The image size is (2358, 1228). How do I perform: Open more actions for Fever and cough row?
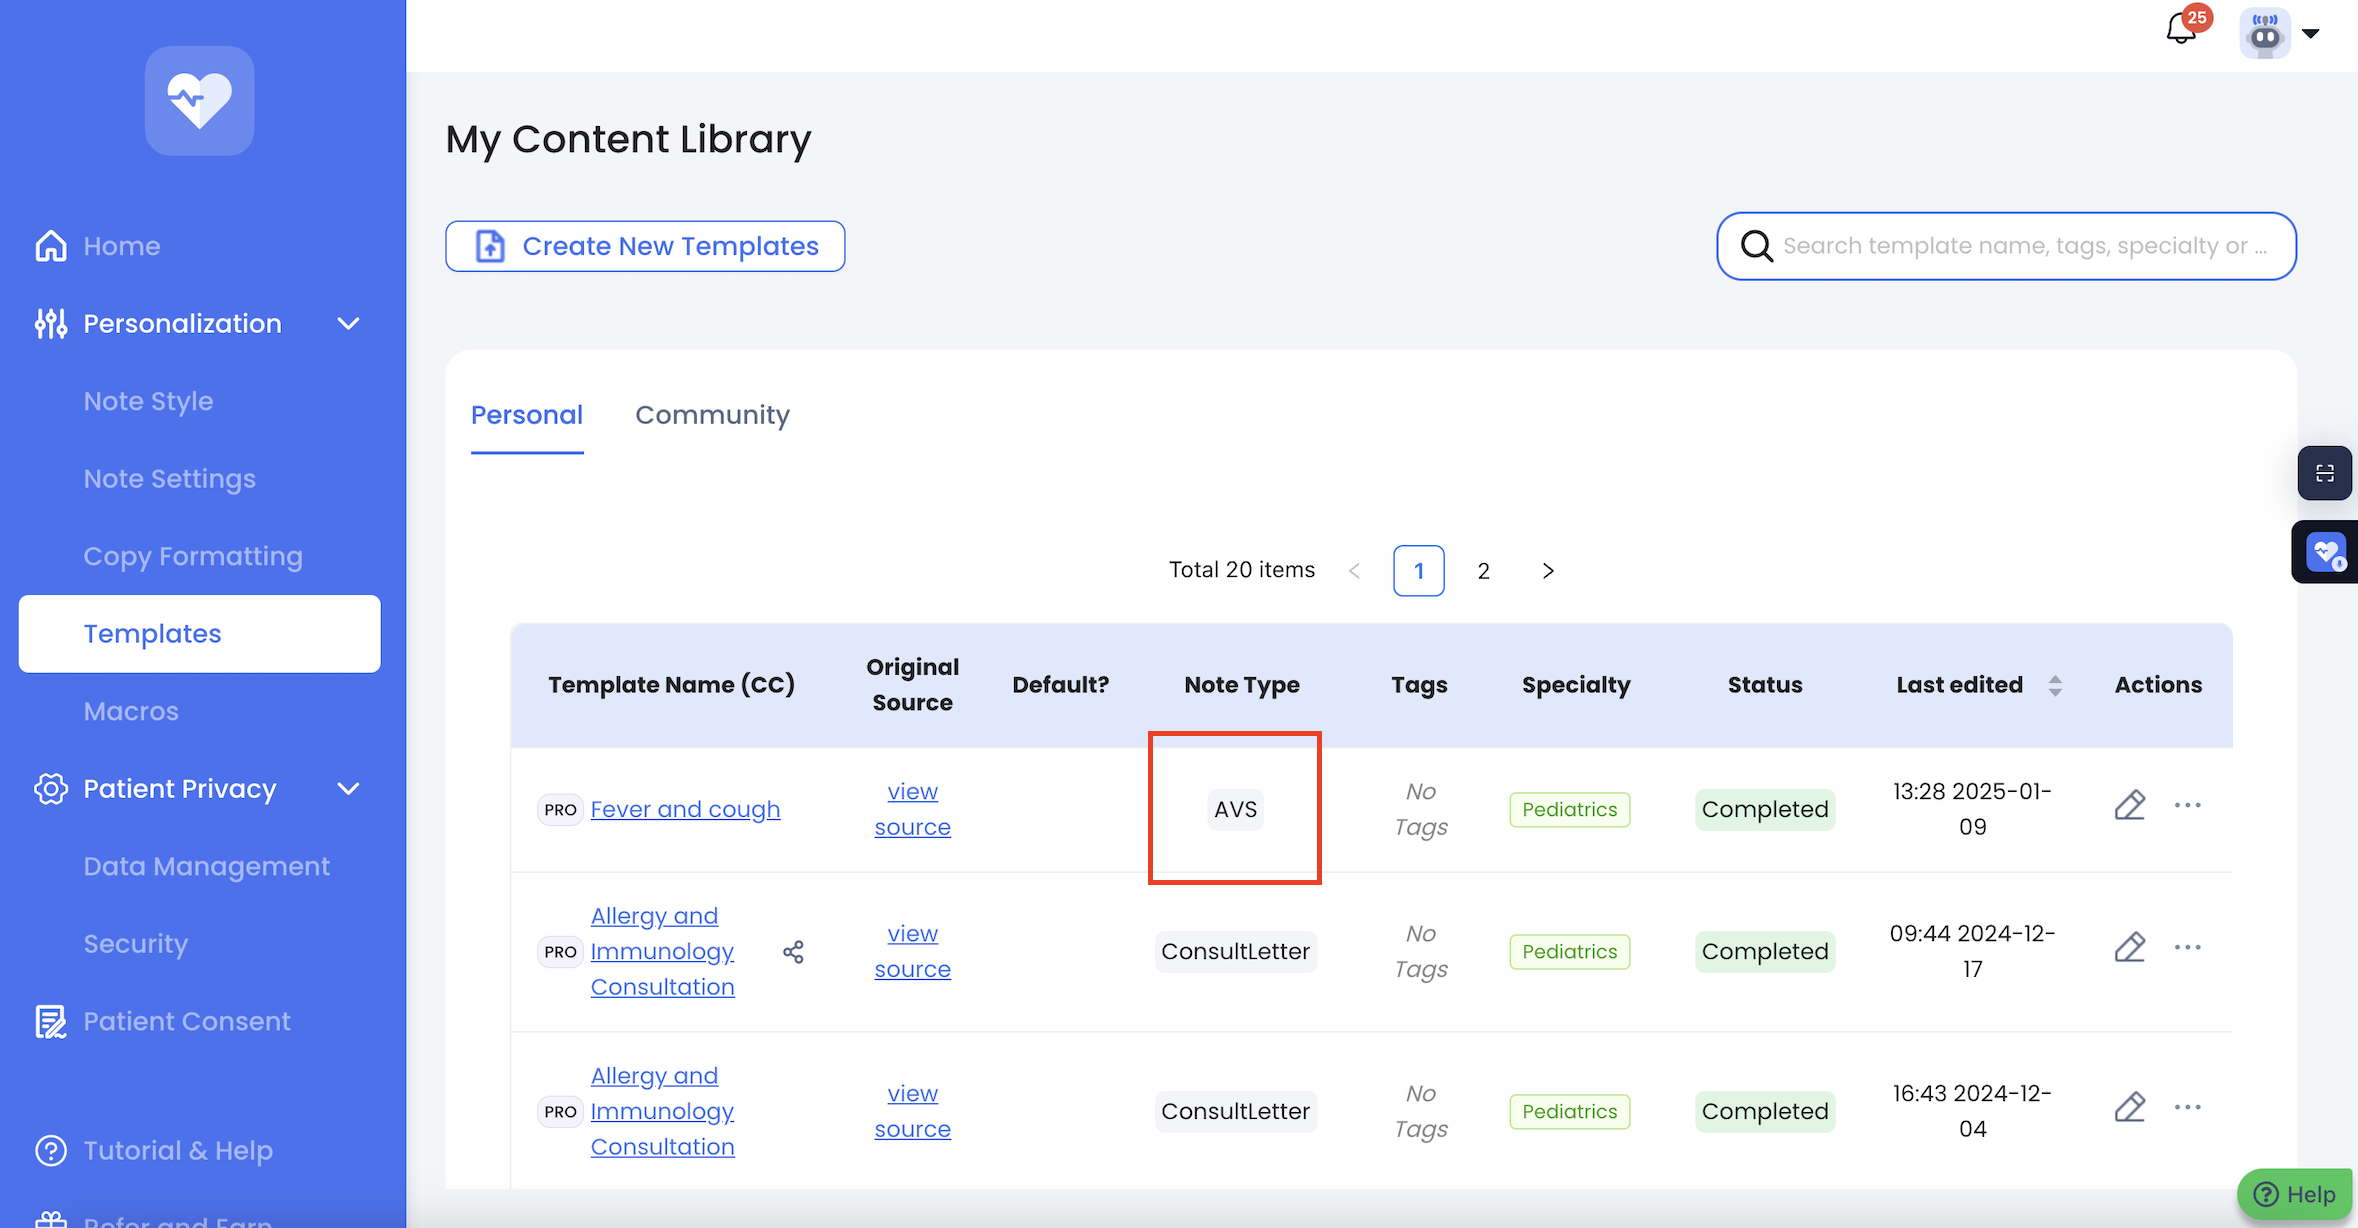coord(2187,806)
